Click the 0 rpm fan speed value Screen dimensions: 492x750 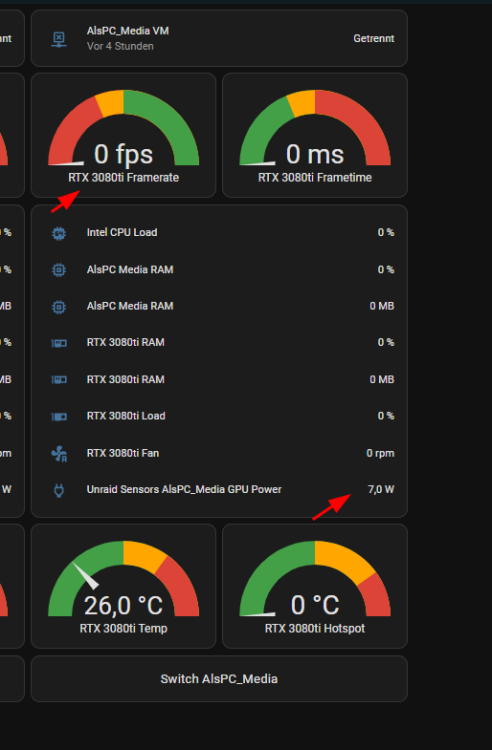coord(380,453)
